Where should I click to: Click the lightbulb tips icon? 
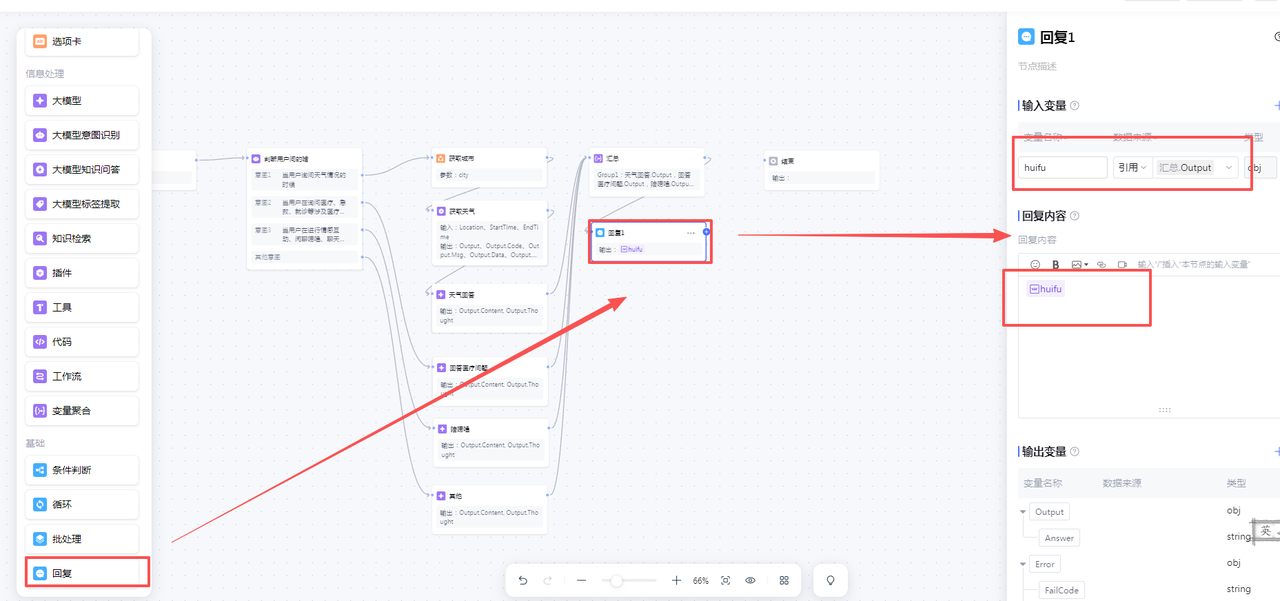point(829,581)
